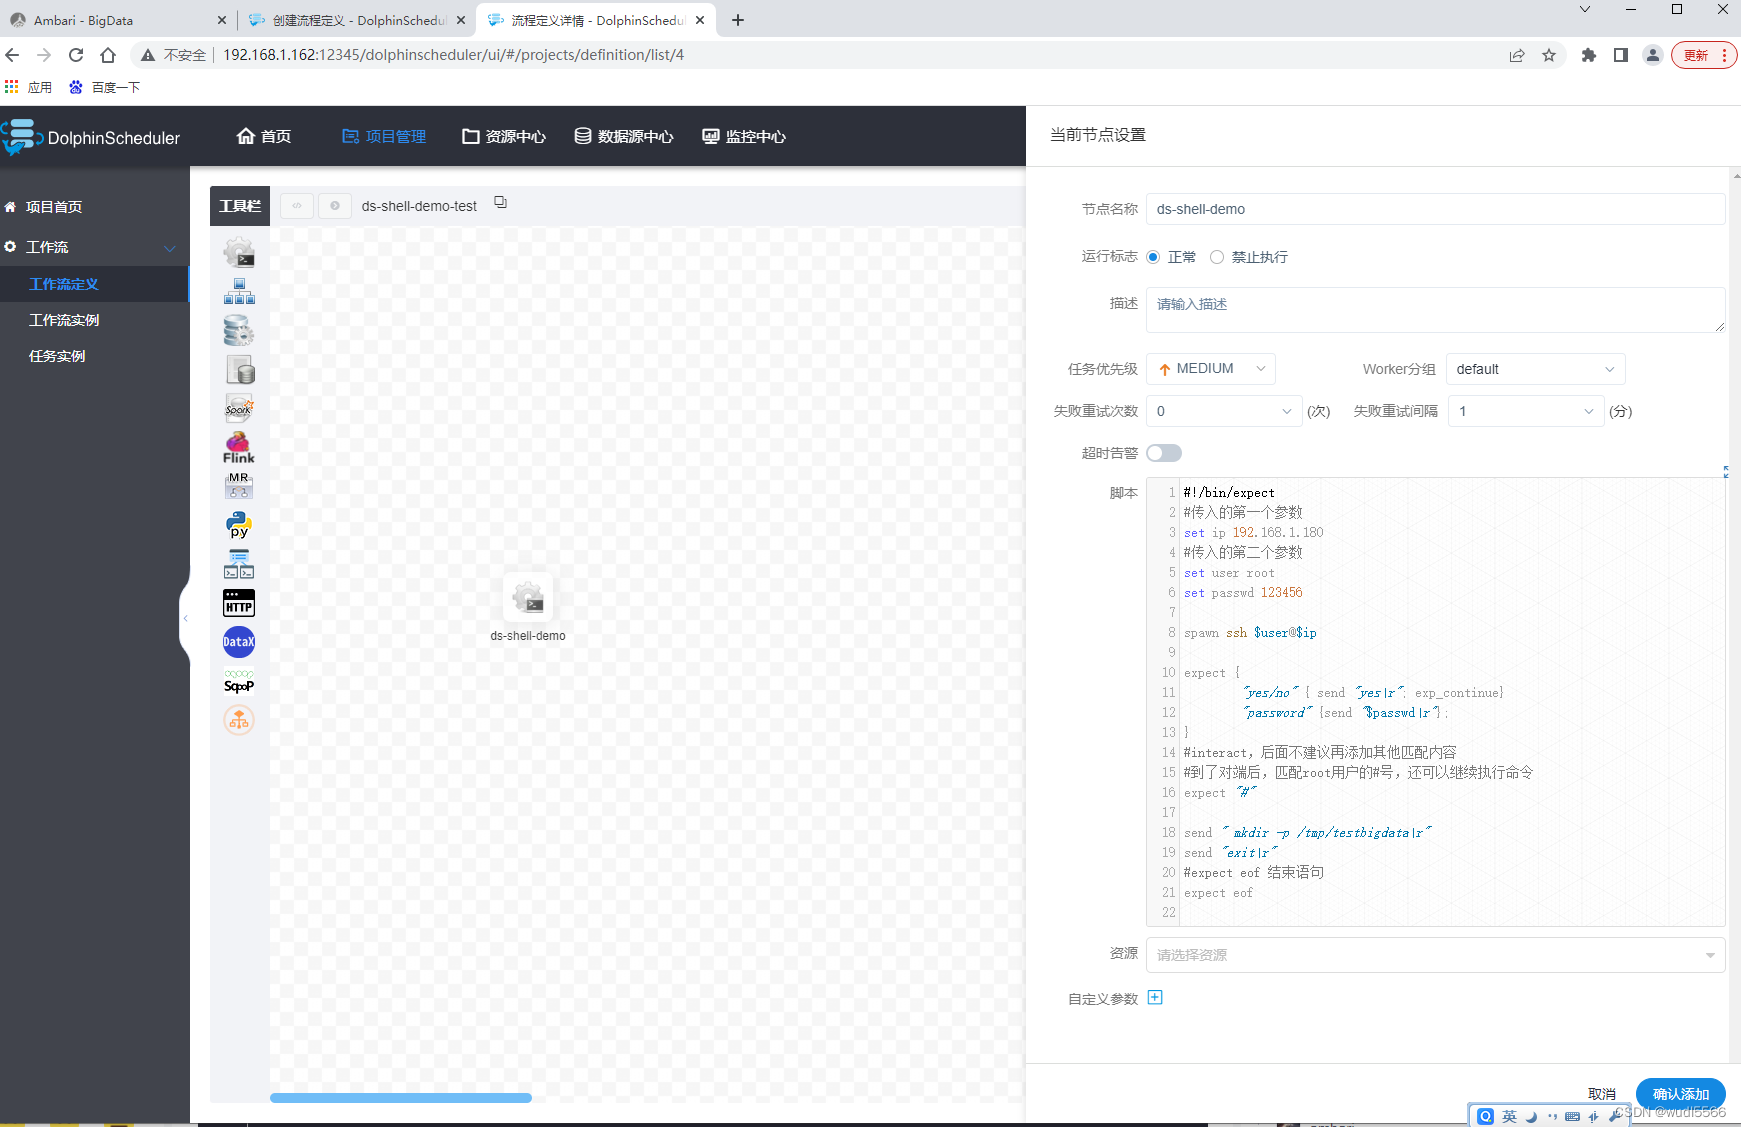
Task: Click the first toolbar button beside 工具栏
Action: [297, 206]
